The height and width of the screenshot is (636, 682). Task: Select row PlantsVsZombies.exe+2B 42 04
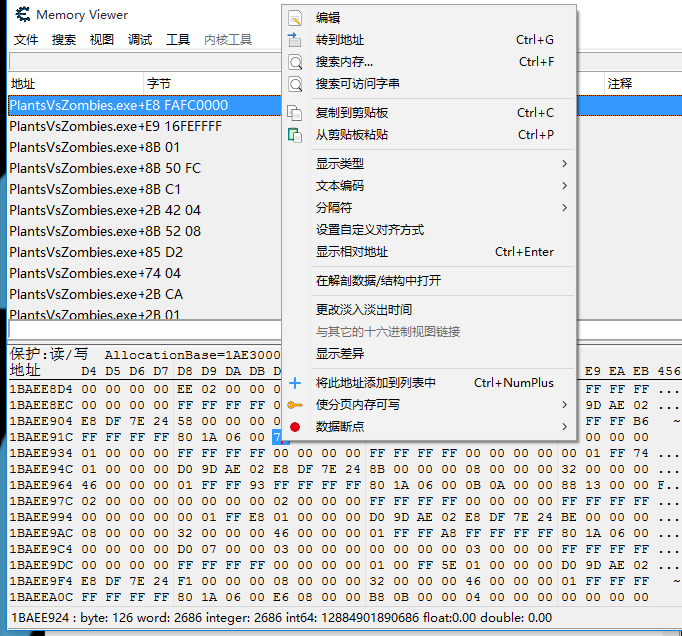144,210
